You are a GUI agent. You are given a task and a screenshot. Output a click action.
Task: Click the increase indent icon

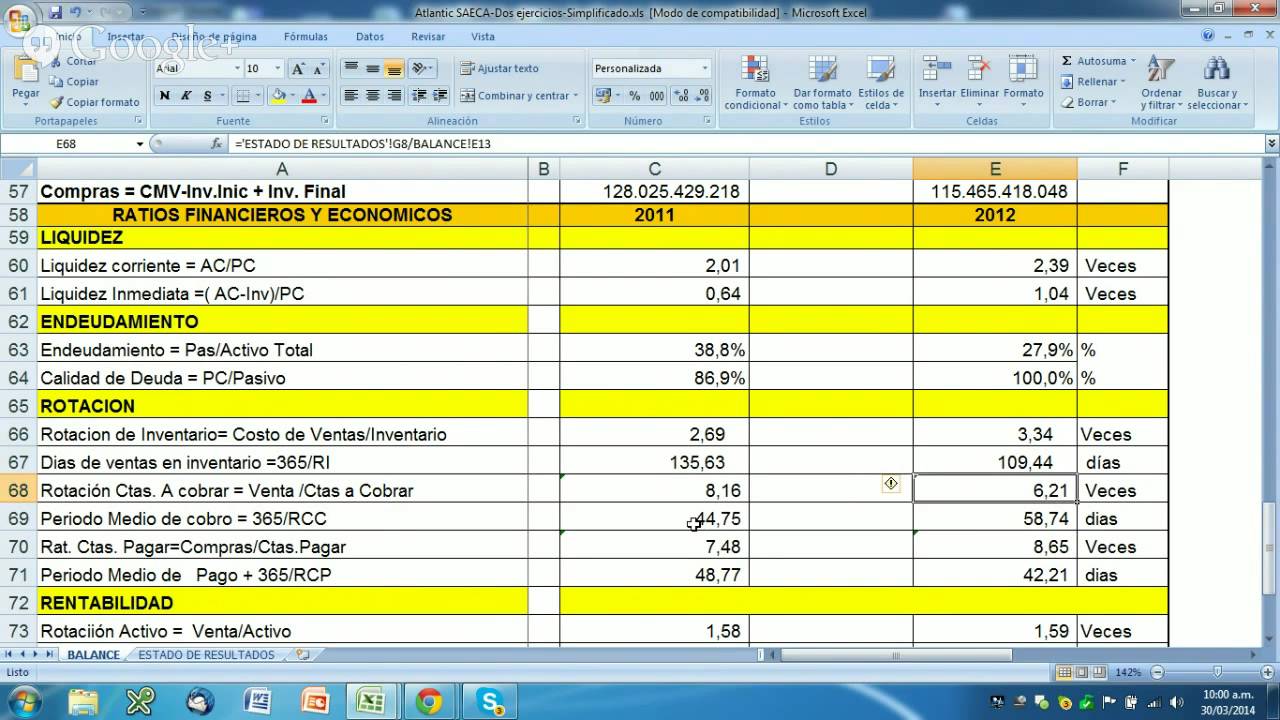441,96
